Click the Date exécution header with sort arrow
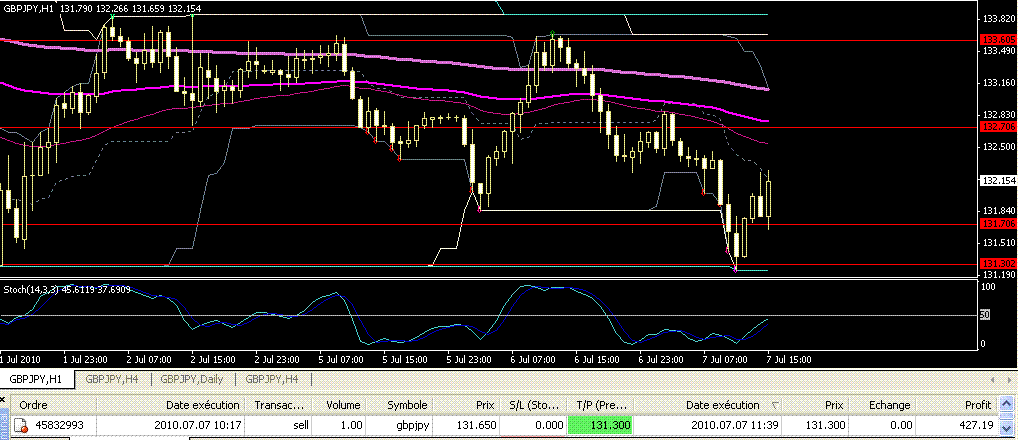This screenshot has width=1018, height=440. (x=710, y=405)
